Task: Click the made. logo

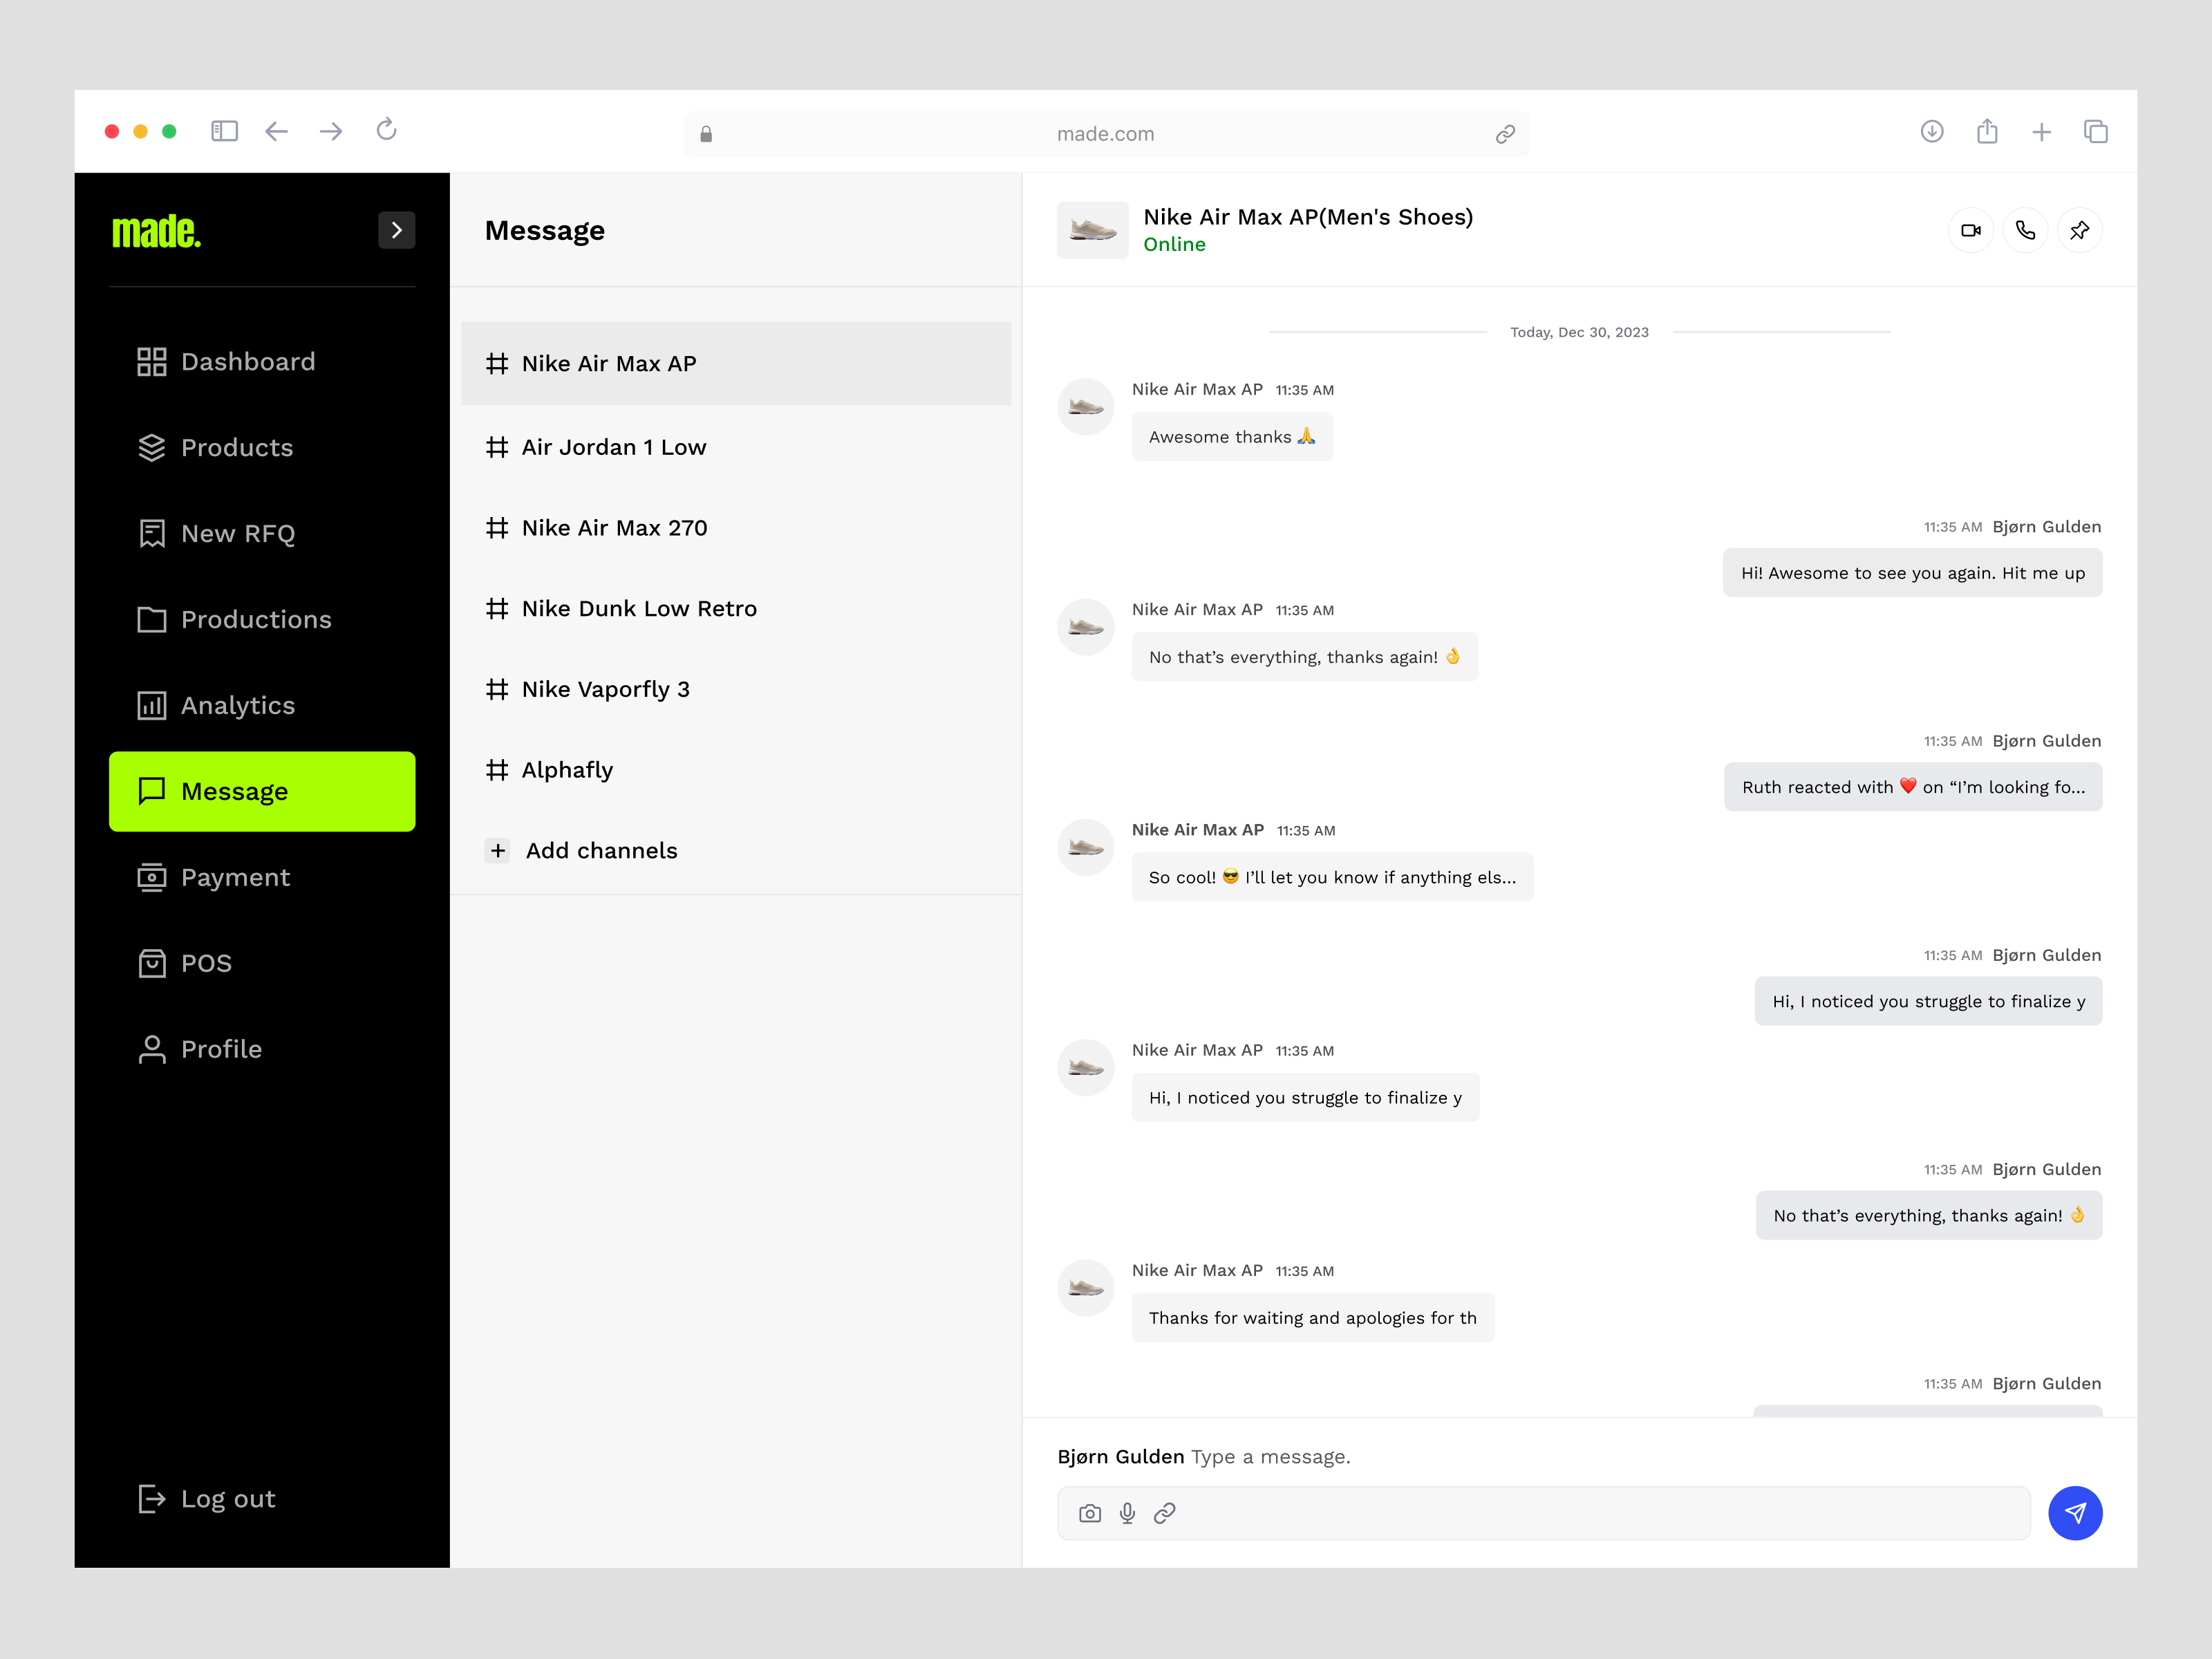Action: click(156, 230)
